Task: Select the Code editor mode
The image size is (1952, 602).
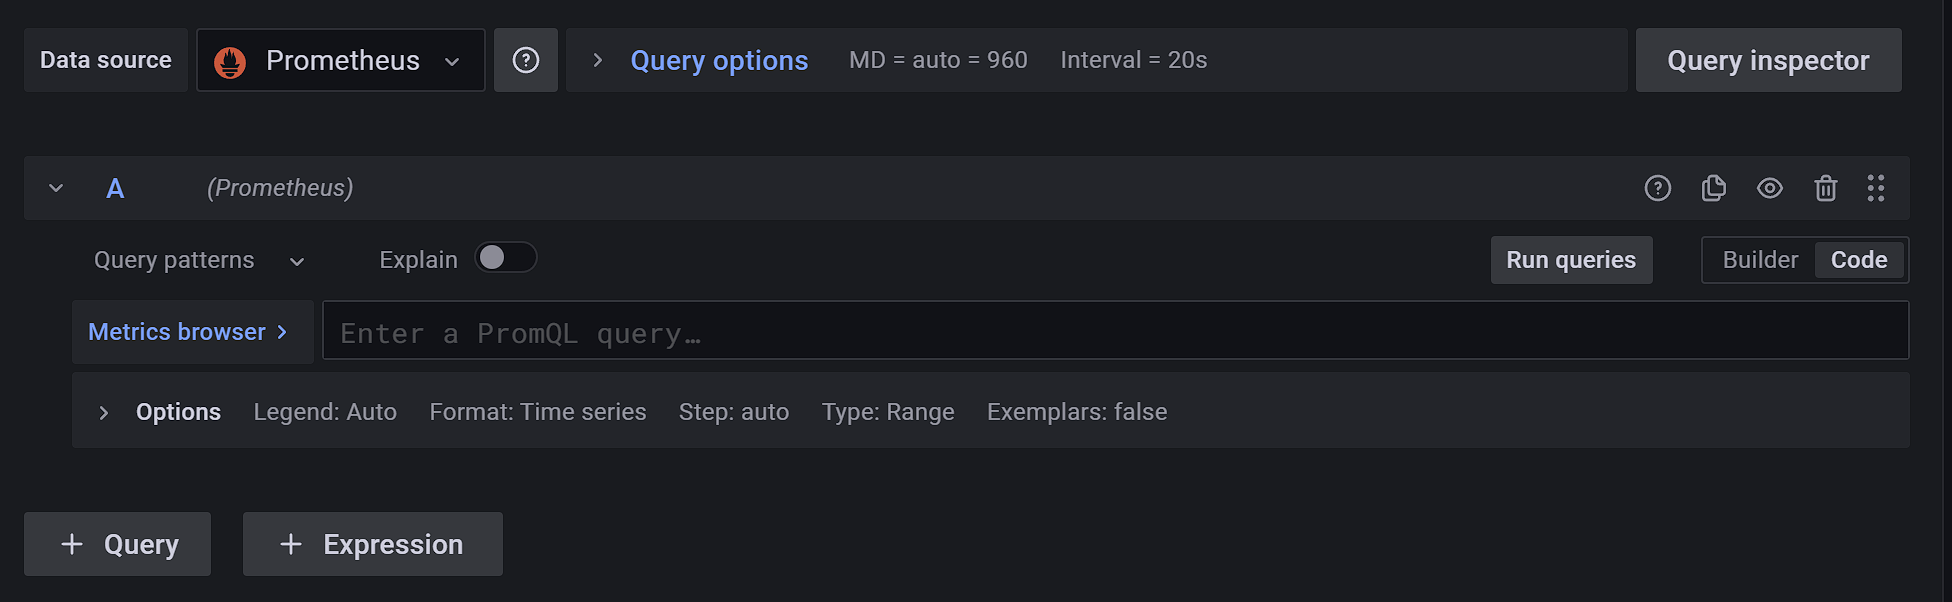Action: point(1859,260)
